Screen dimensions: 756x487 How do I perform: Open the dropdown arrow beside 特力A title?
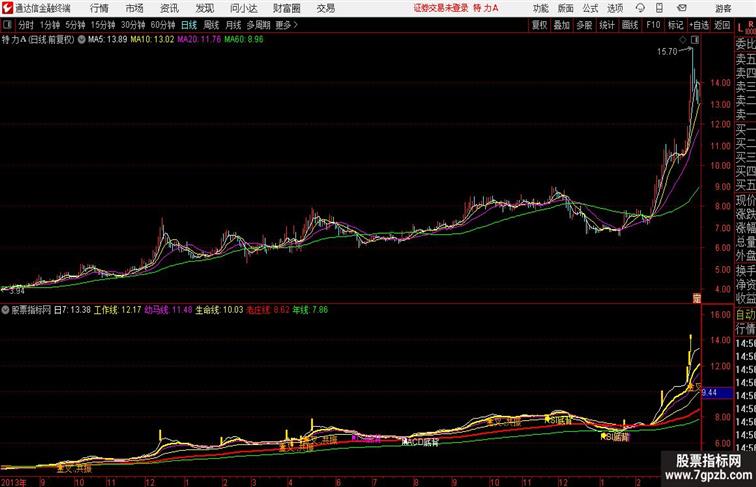point(81,40)
